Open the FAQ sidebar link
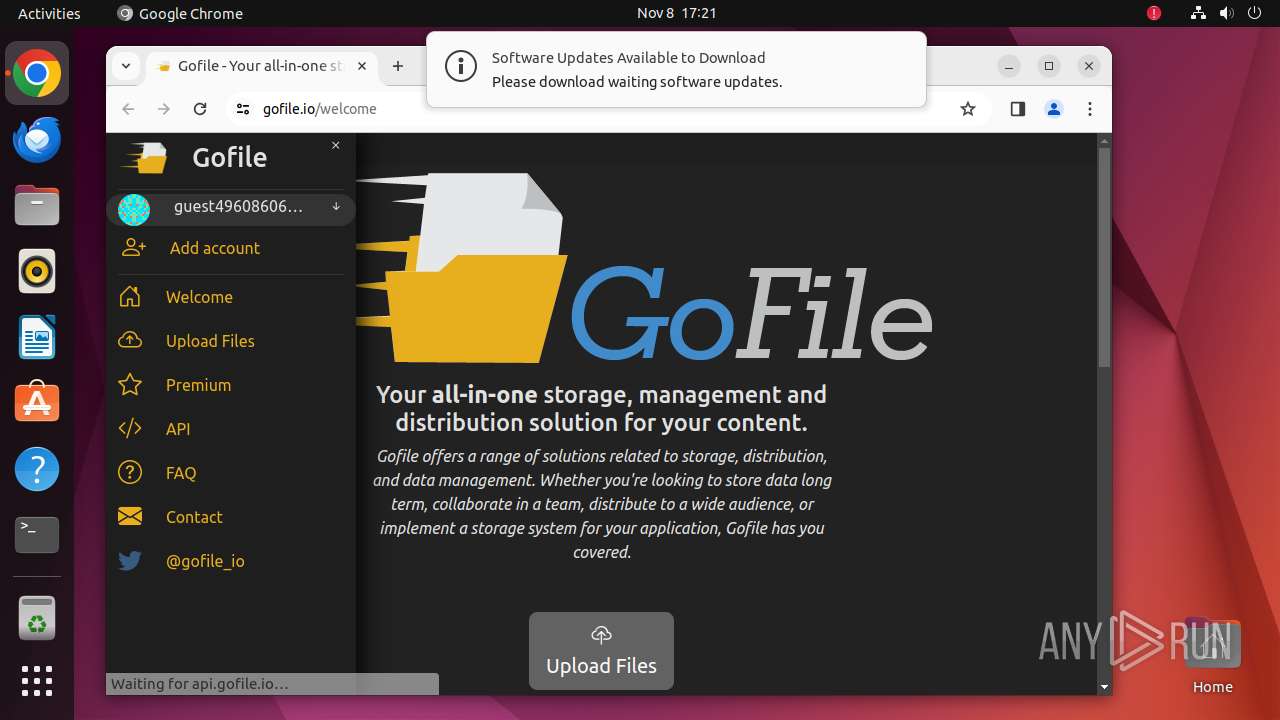 coord(181,473)
